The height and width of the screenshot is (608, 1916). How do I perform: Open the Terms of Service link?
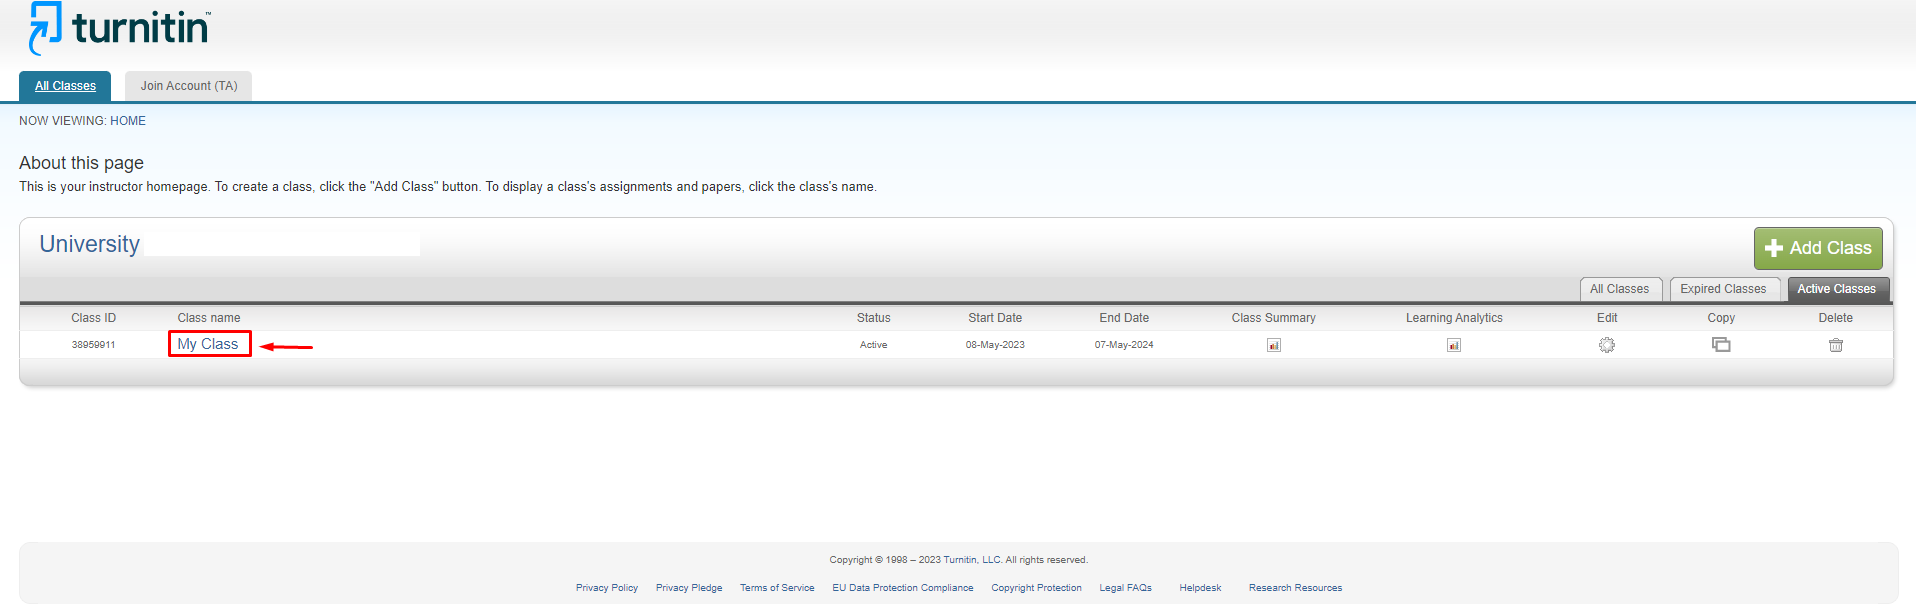coord(777,588)
